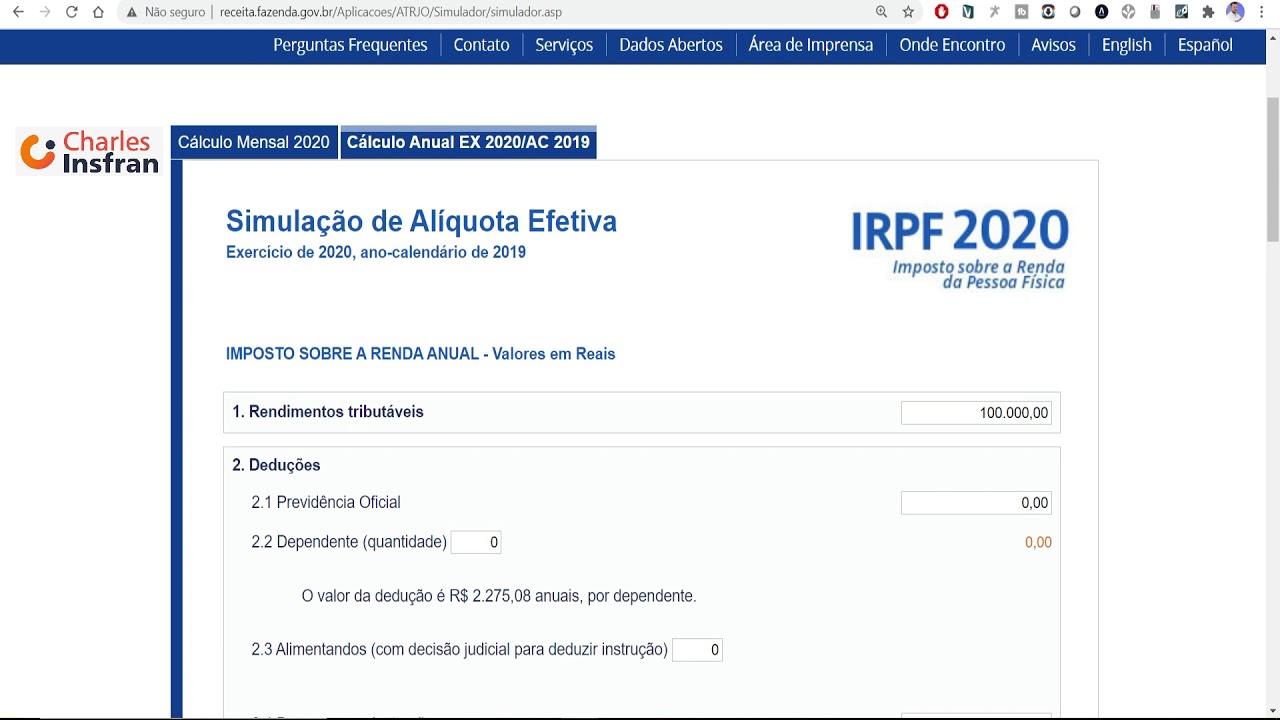Click 'Exercício de 2020, ano-calendário de 2019' text
This screenshot has height=720, width=1280.
click(x=376, y=252)
